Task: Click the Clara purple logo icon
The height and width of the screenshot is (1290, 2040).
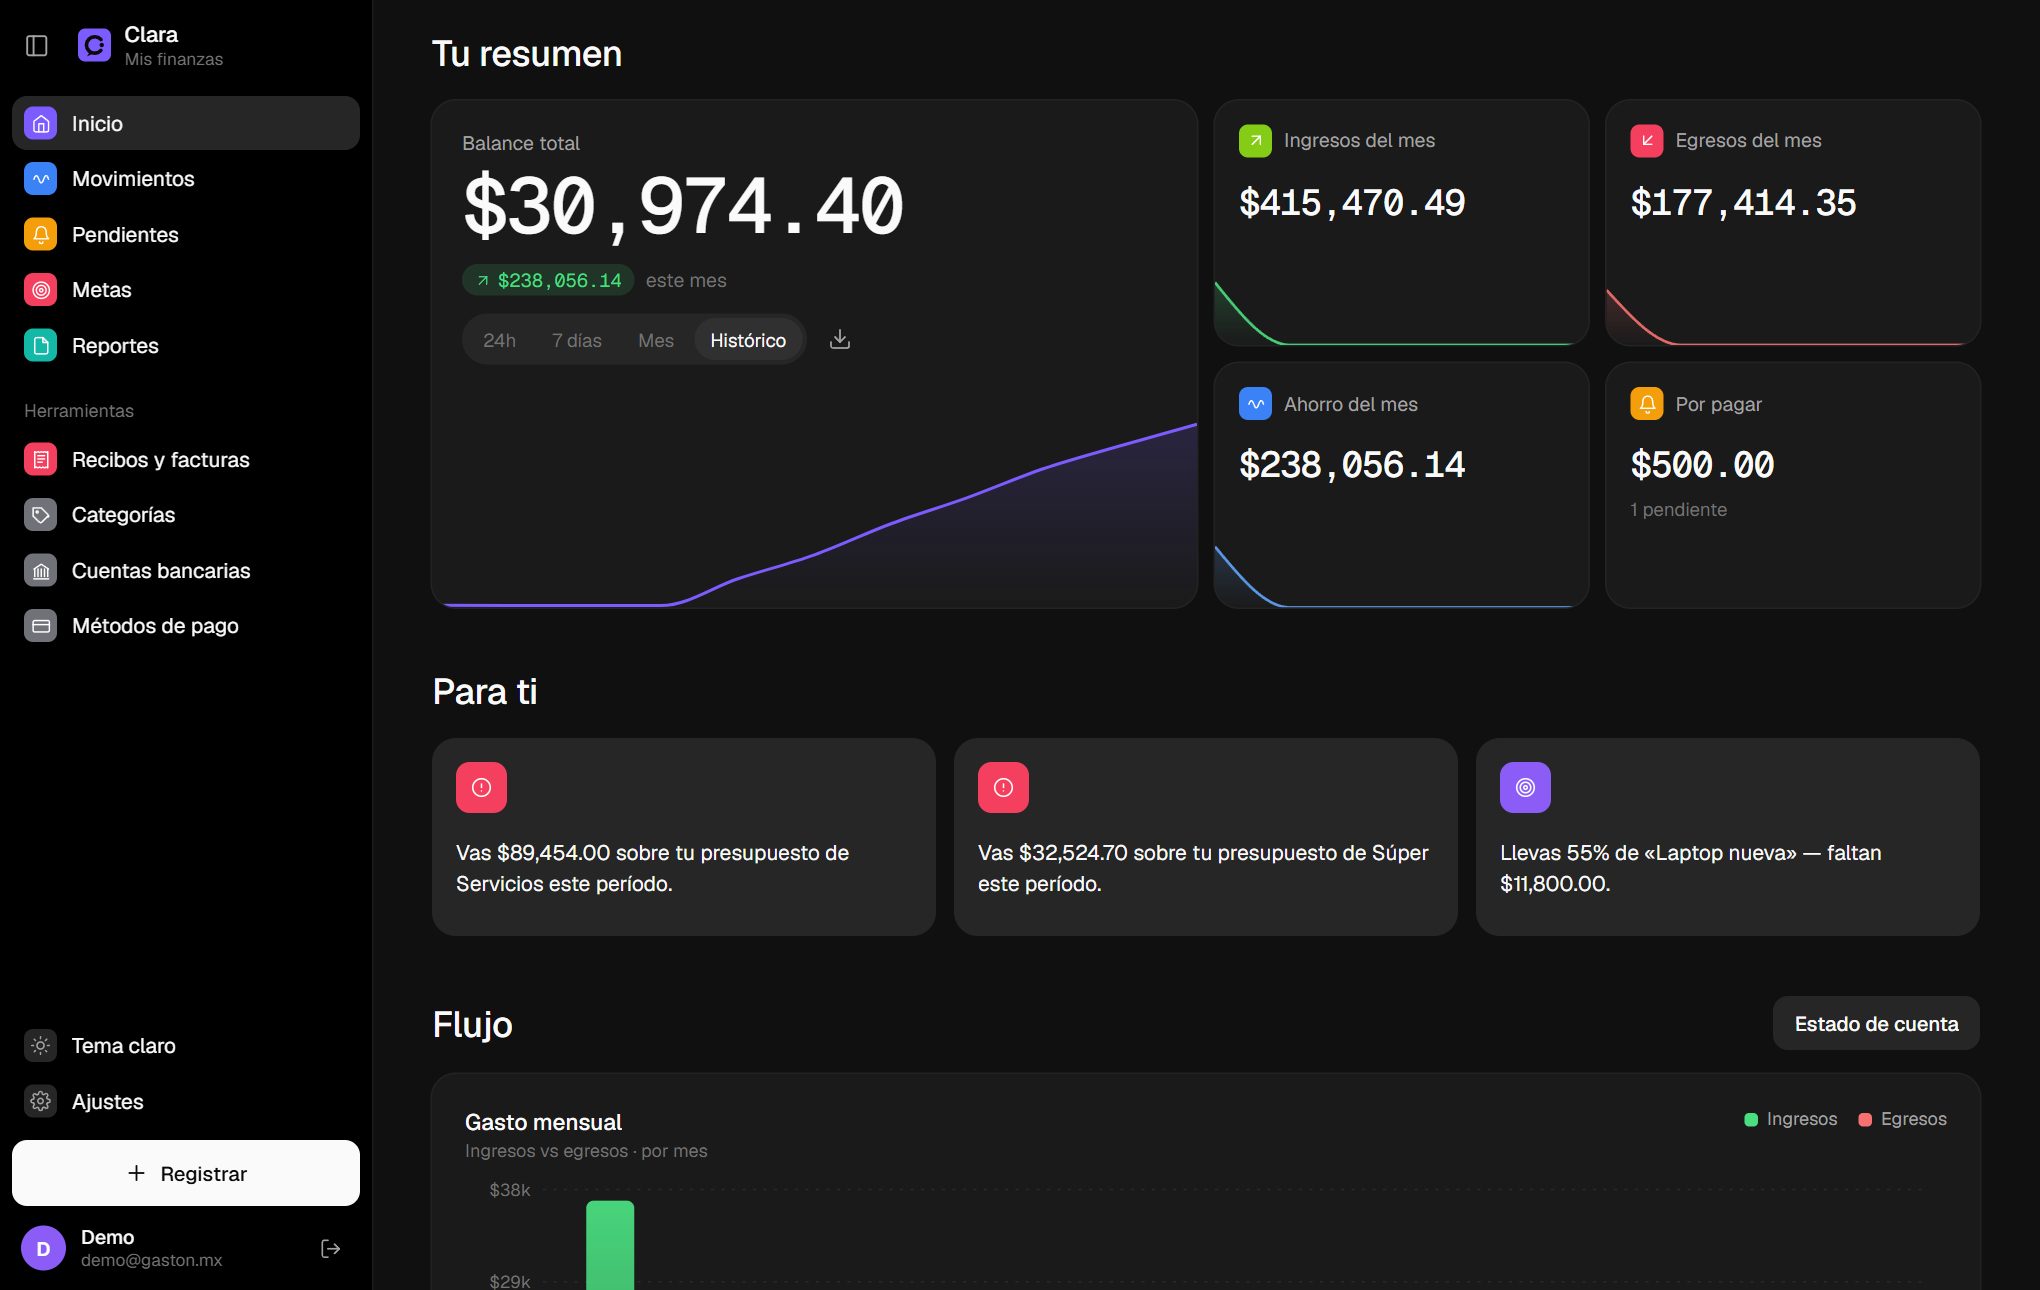Action: [x=94, y=45]
